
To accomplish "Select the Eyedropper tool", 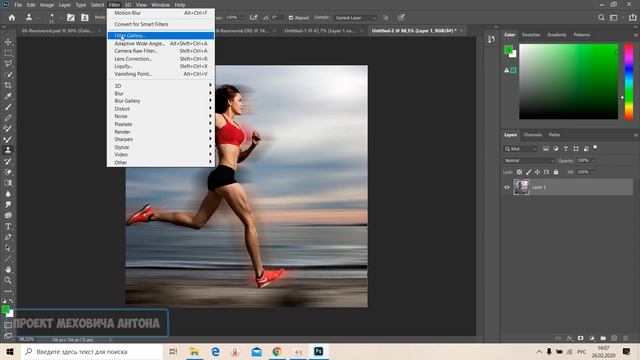I will pyautogui.click(x=8, y=96).
